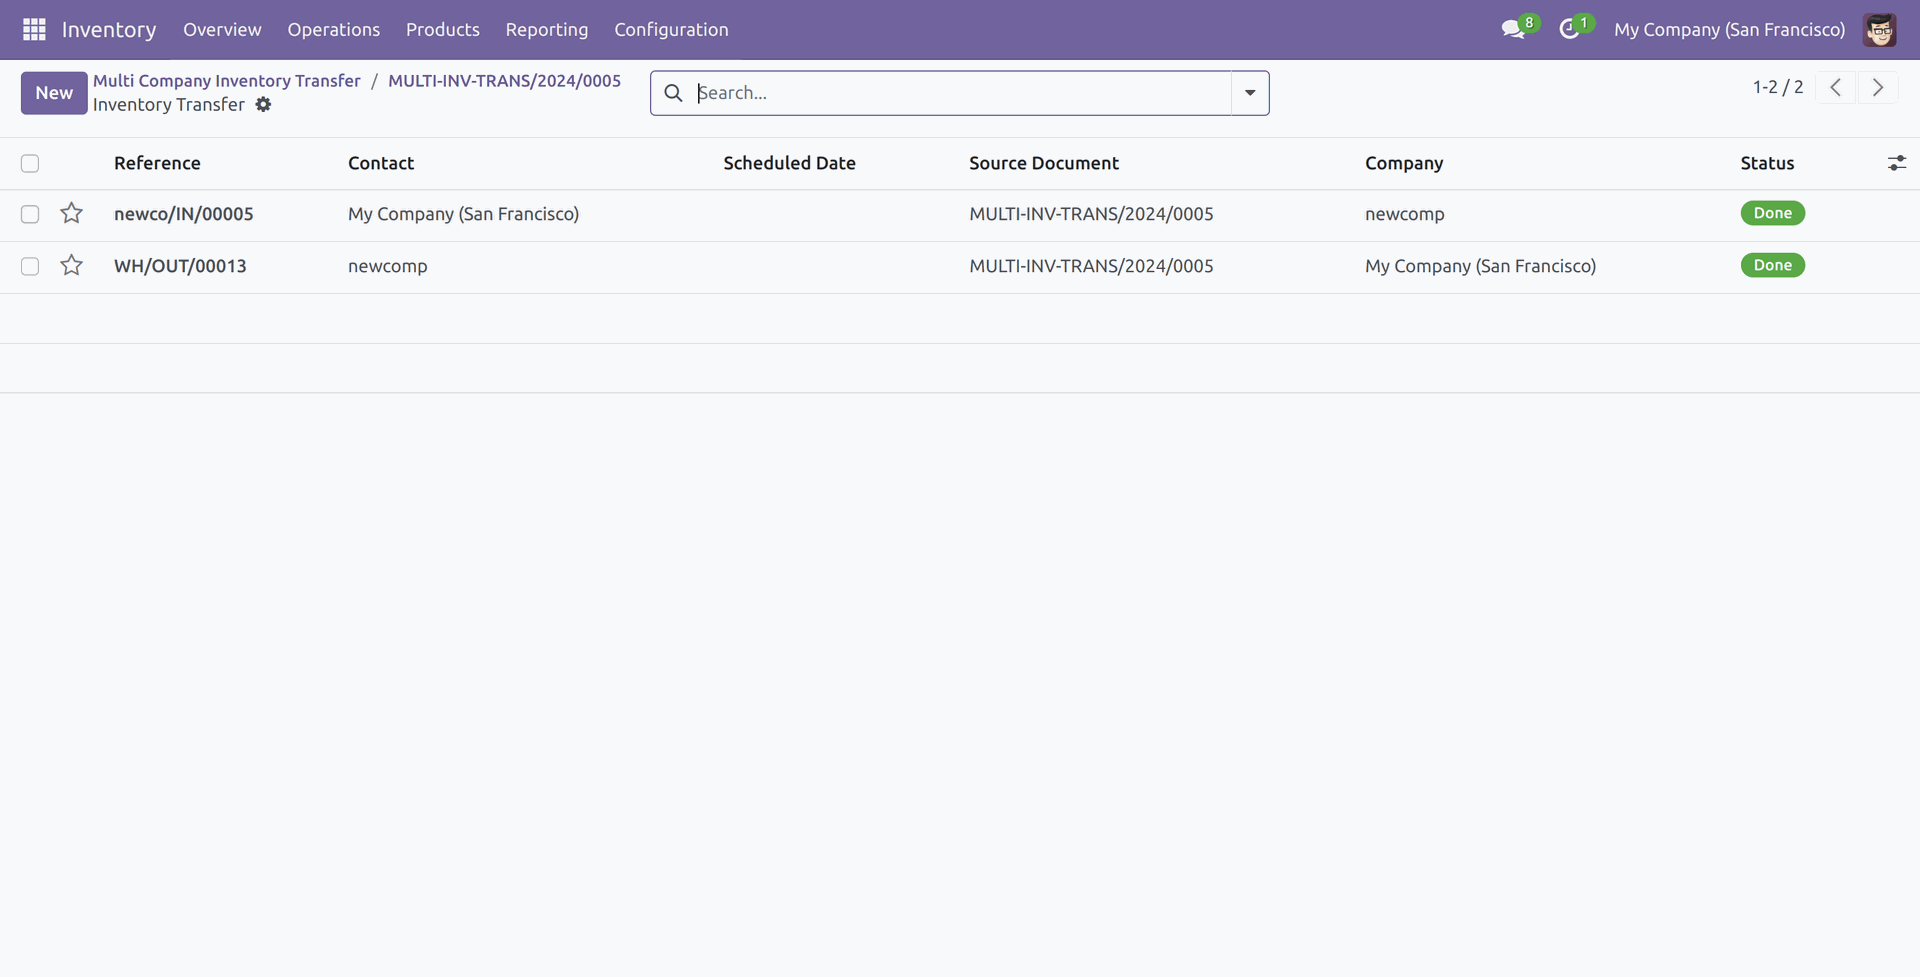Click the user avatar picture
The height and width of the screenshot is (977, 1920).
(x=1879, y=30)
